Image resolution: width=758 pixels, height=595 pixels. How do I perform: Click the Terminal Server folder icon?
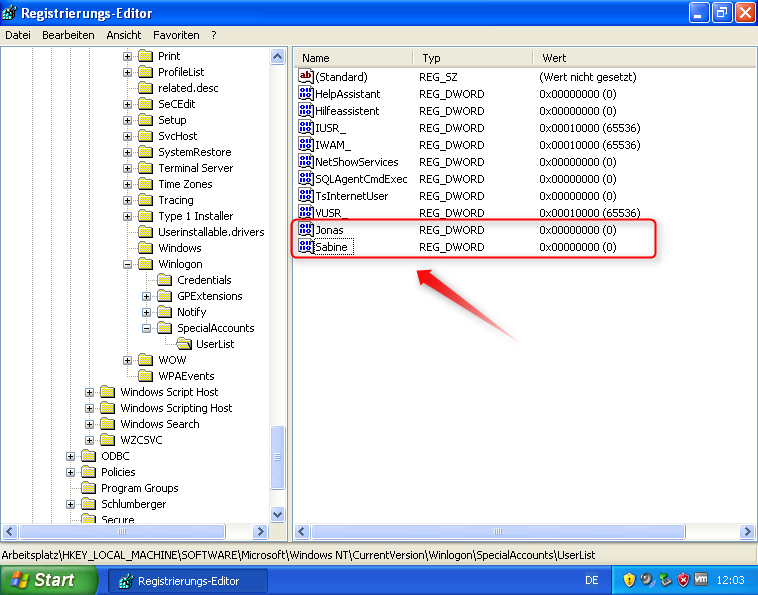tap(146, 168)
